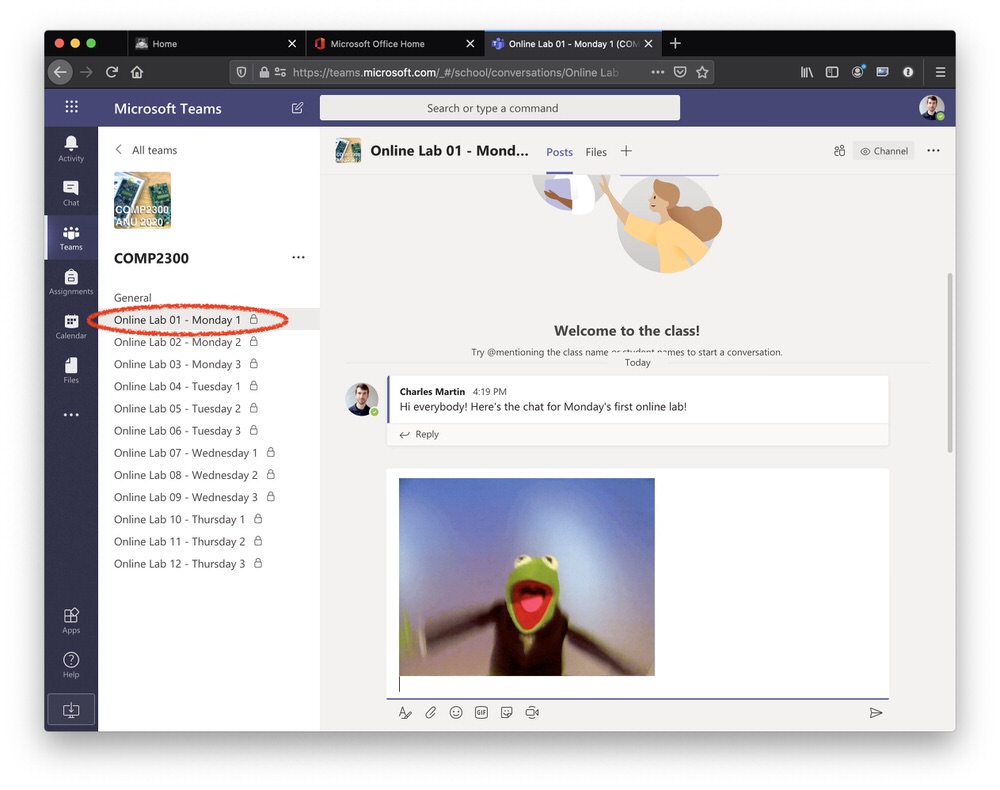Screen dimensions: 1000x790
Task: Open the General channel
Action: click(133, 298)
